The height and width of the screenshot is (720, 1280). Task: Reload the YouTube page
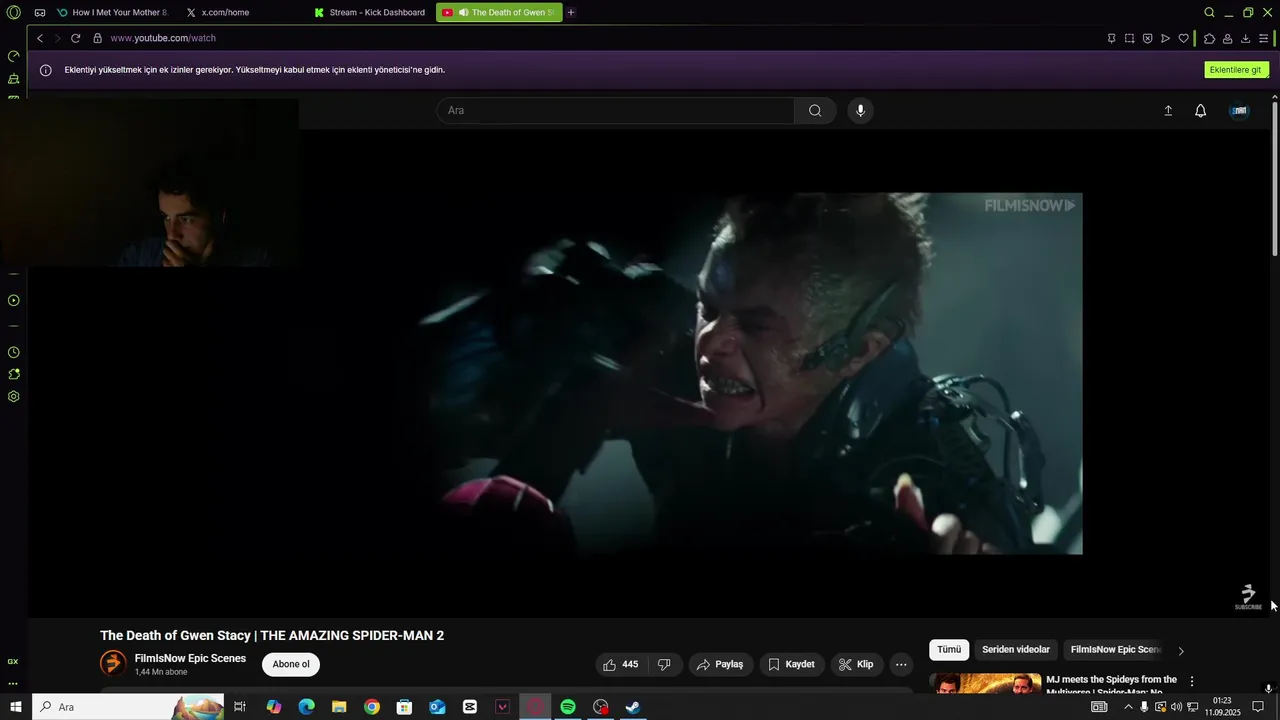point(75,38)
